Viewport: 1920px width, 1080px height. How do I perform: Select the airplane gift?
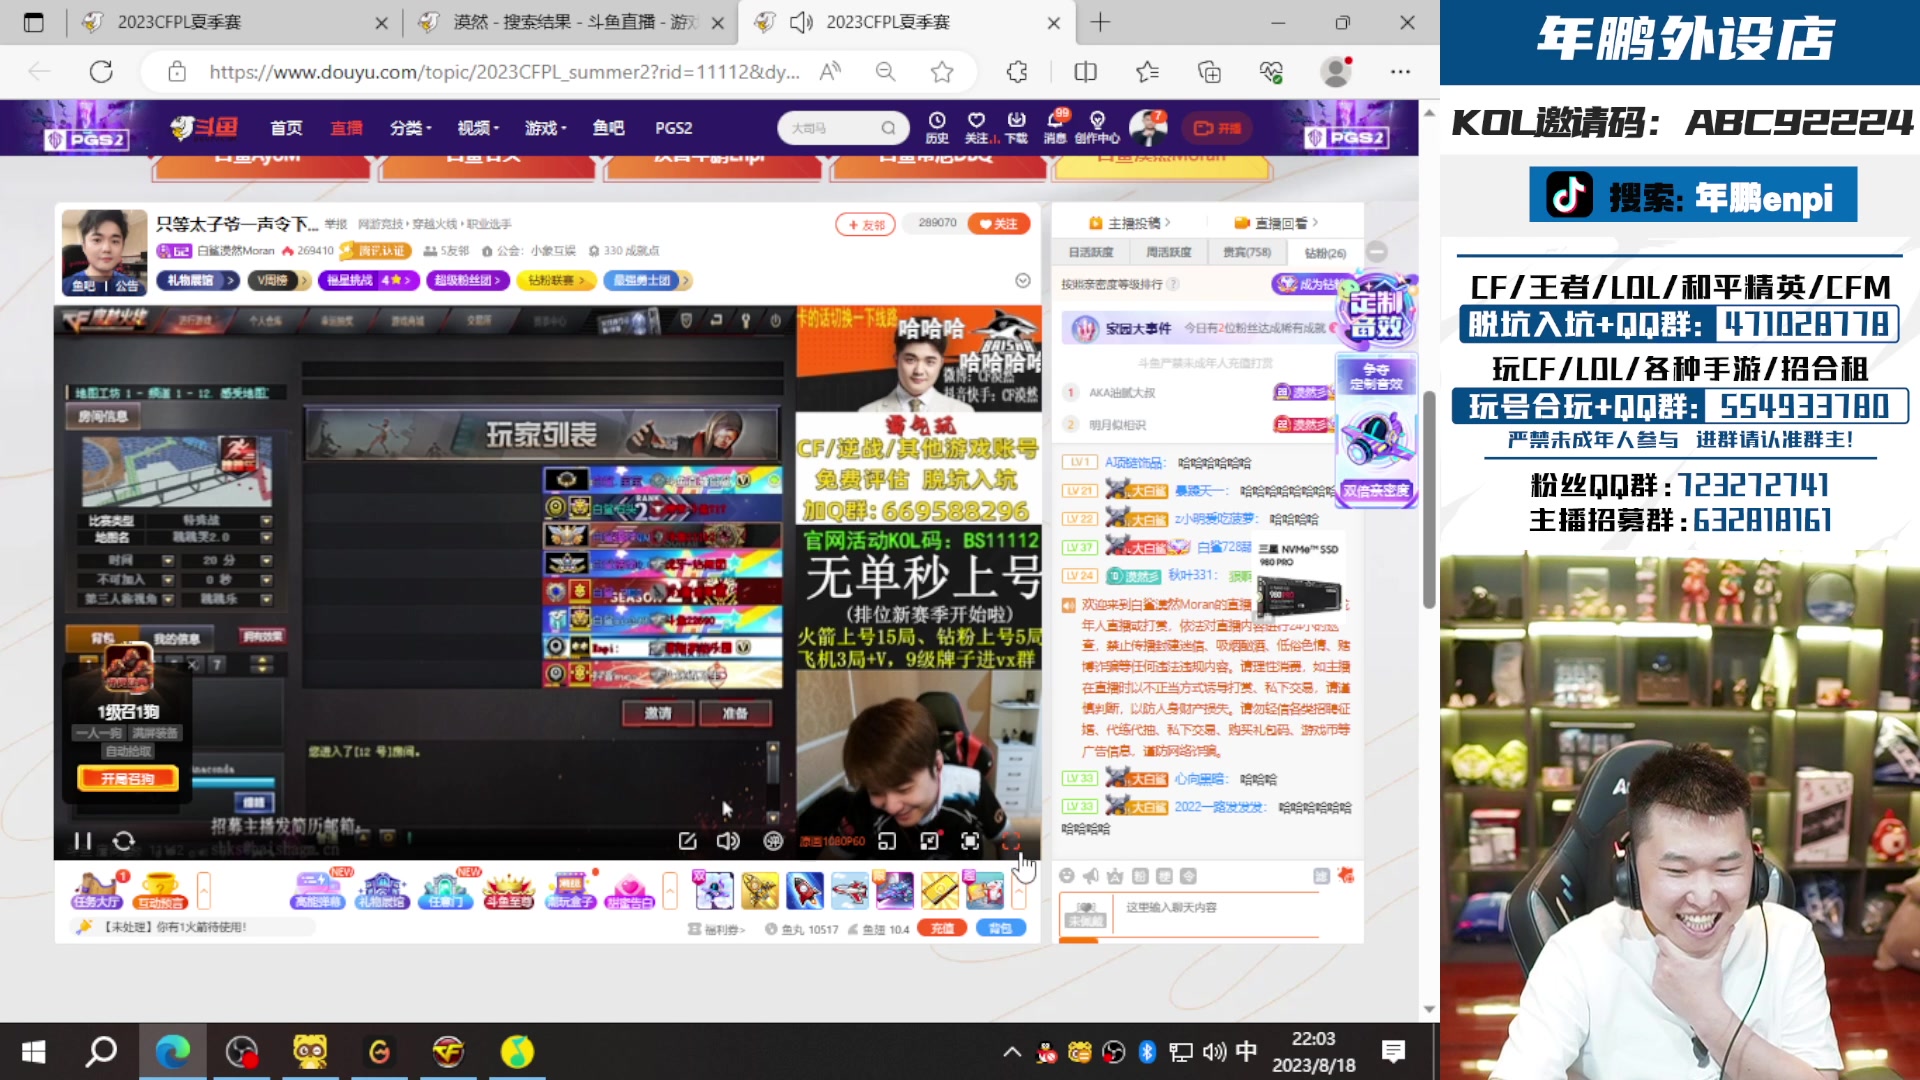coord(849,890)
